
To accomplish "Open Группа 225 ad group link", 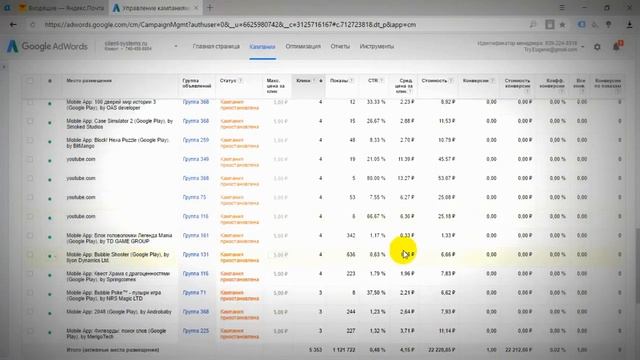I will 196,331.
